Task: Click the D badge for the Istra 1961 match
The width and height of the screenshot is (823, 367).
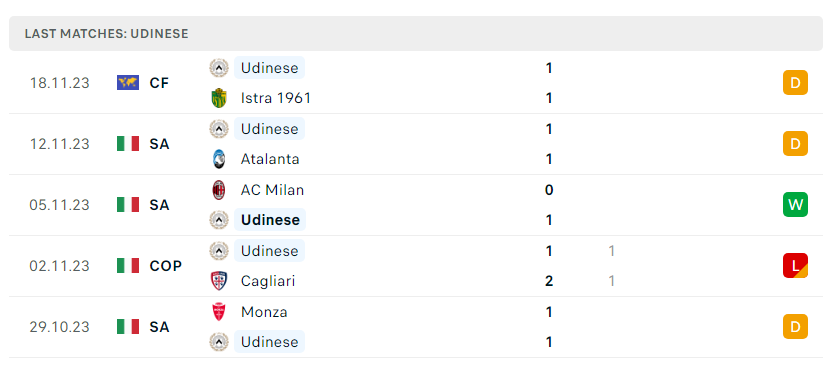Action: 795,82
